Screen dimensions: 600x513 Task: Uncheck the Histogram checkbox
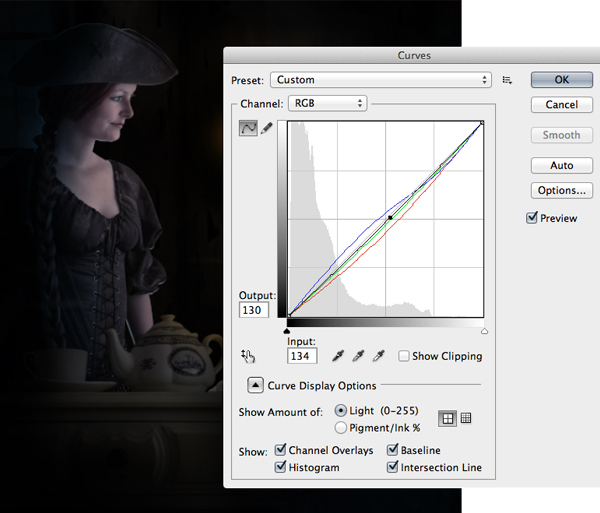[280, 467]
